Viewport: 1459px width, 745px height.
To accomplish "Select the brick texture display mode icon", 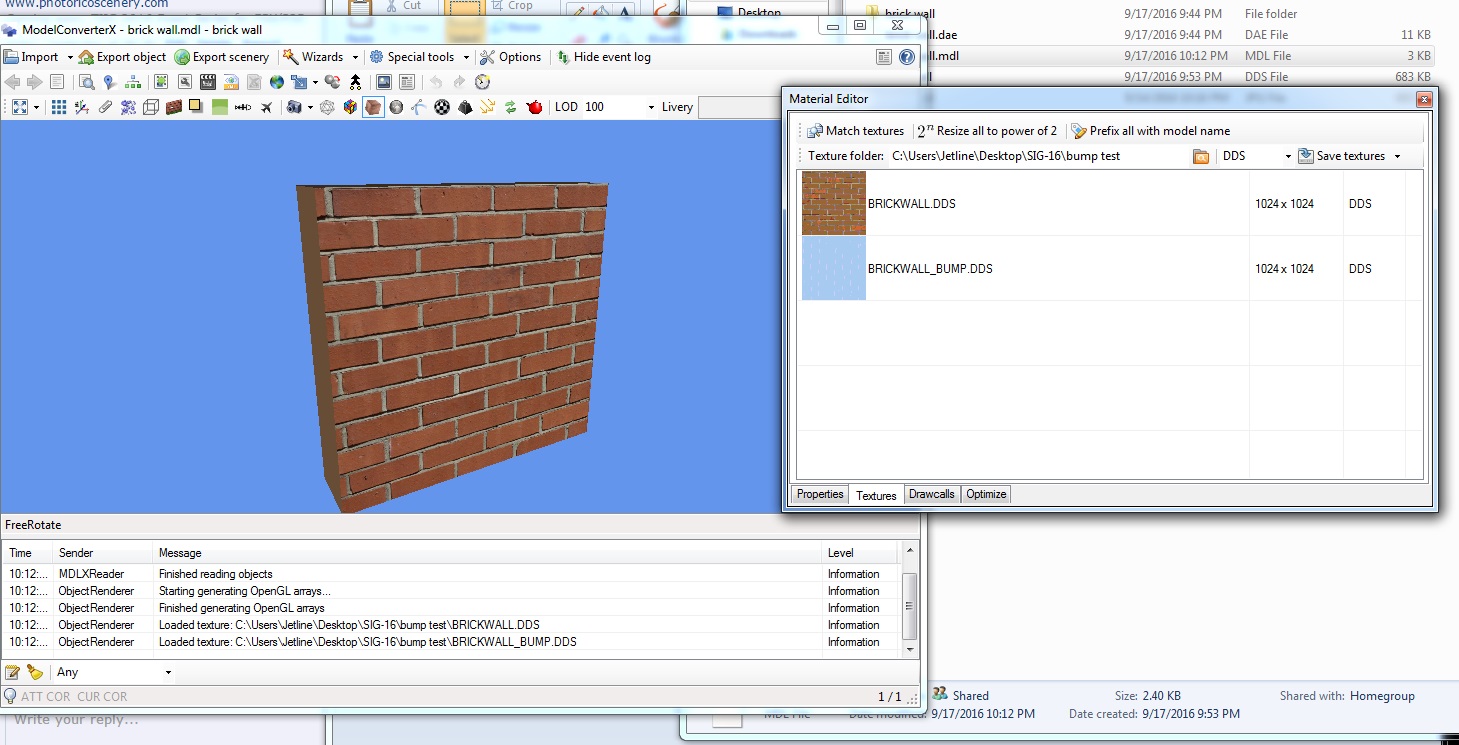I will [172, 107].
